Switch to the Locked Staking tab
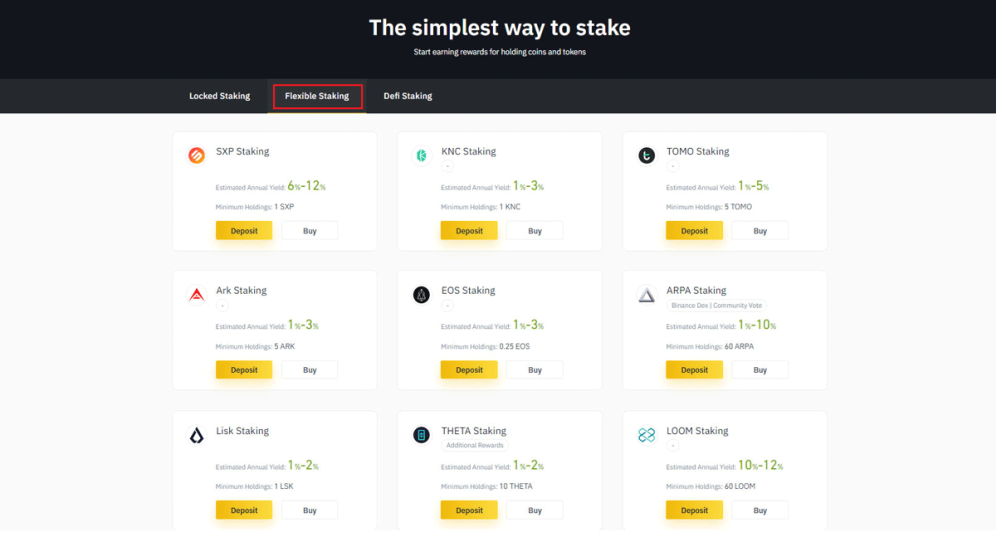 click(x=219, y=96)
